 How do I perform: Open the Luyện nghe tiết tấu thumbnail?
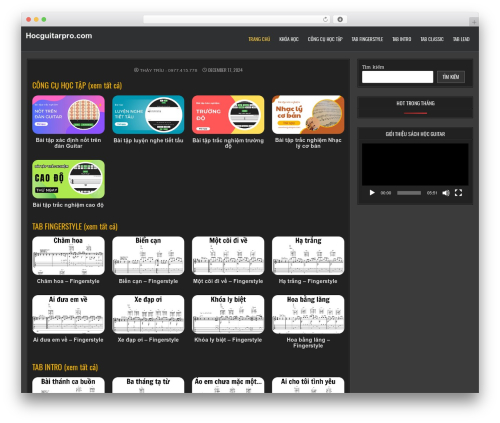148,115
